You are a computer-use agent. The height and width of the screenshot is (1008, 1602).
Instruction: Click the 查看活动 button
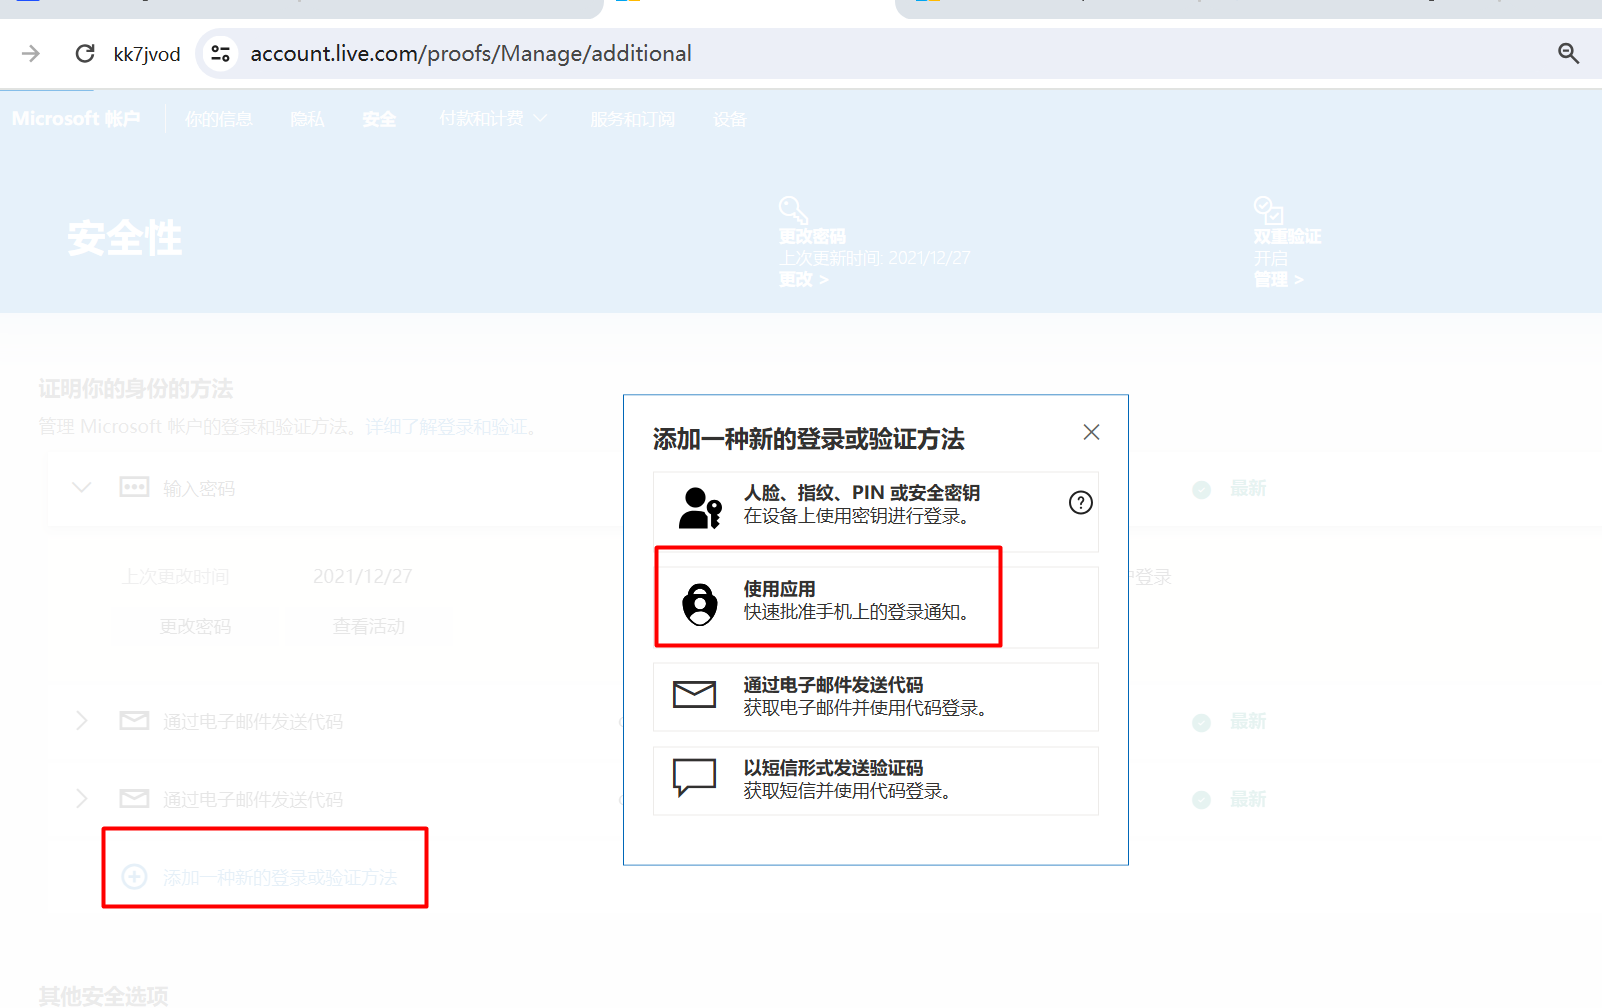tap(369, 626)
